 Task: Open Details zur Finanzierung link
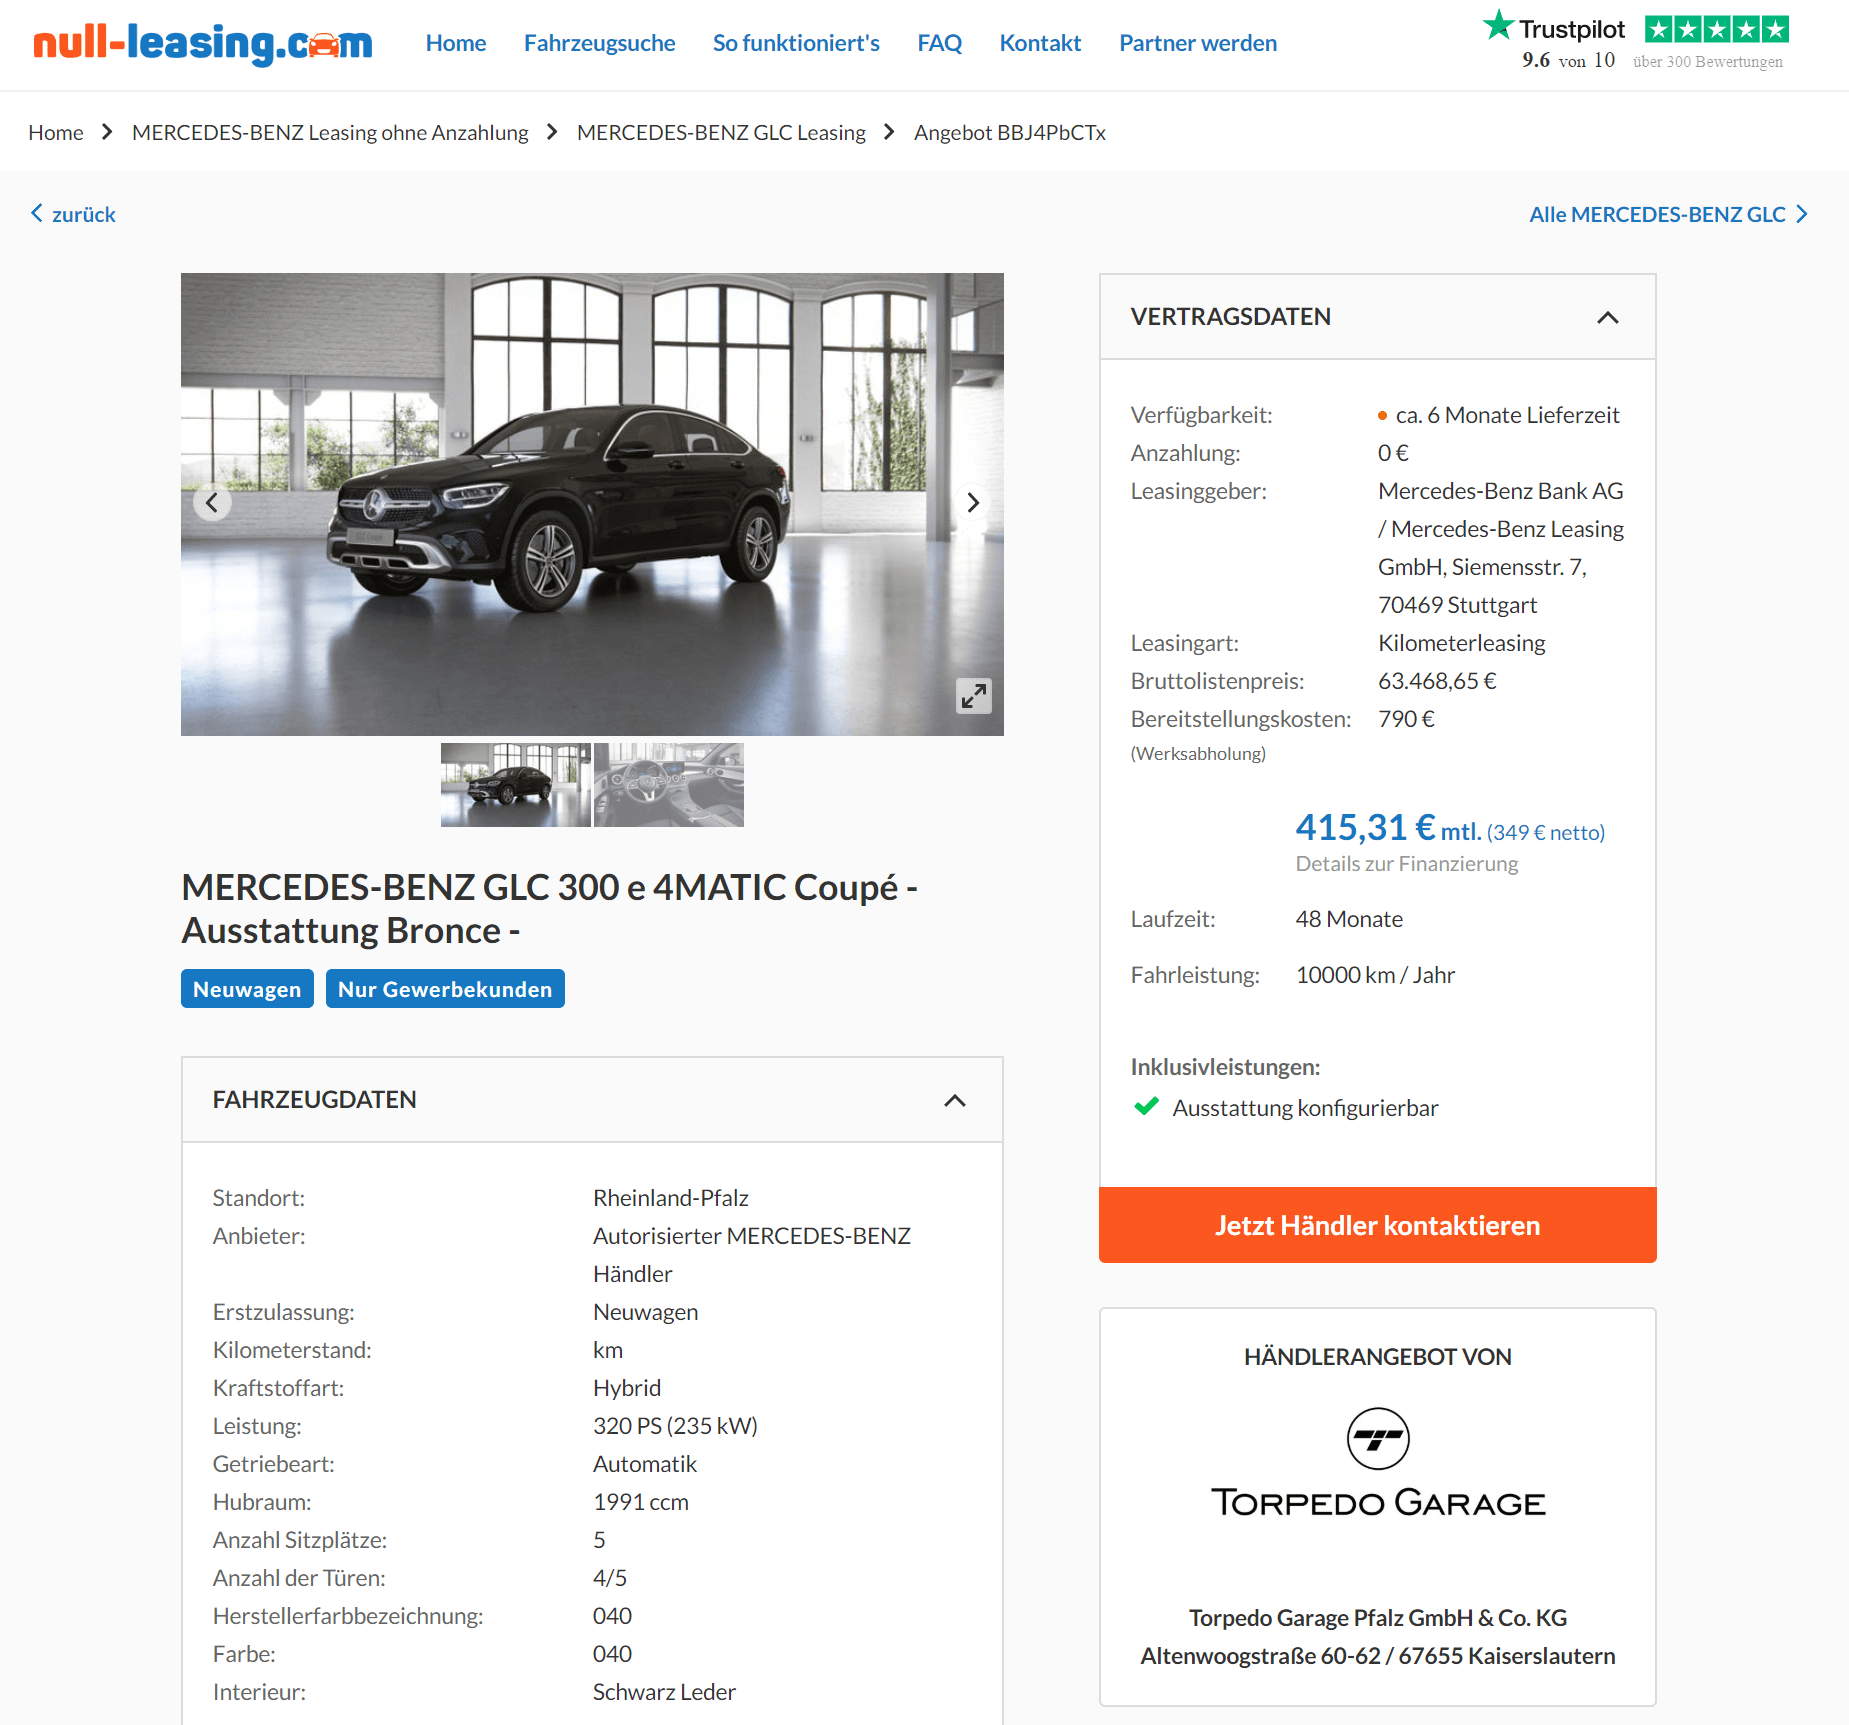click(x=1406, y=864)
